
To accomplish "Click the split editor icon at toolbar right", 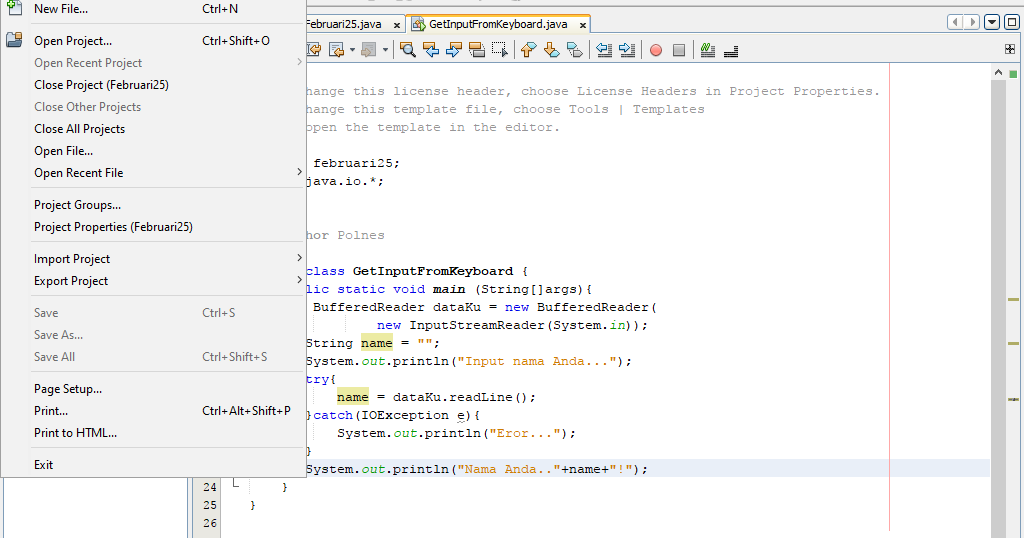I will click(x=1010, y=49).
